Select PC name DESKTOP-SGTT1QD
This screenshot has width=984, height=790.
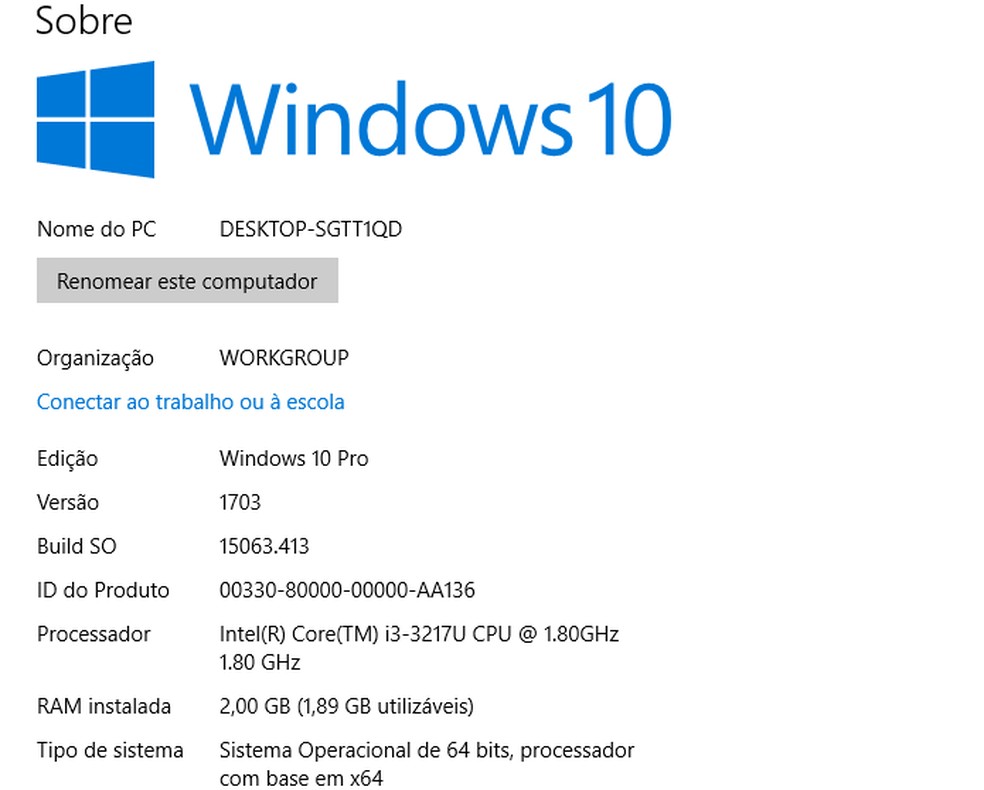tap(311, 229)
